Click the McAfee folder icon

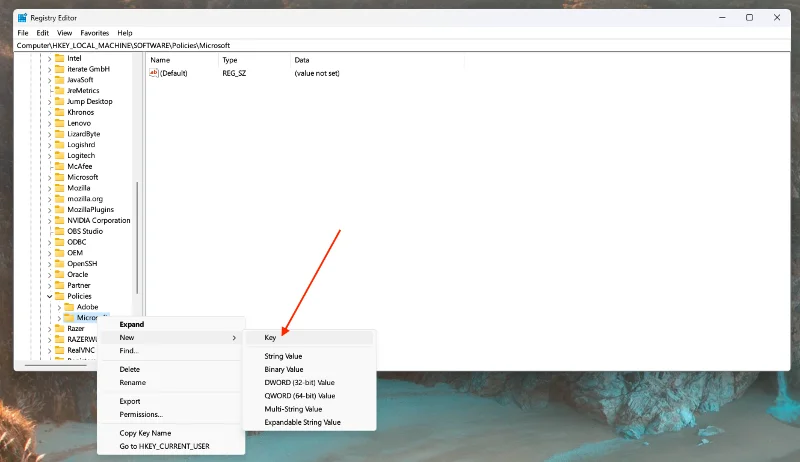(60, 166)
